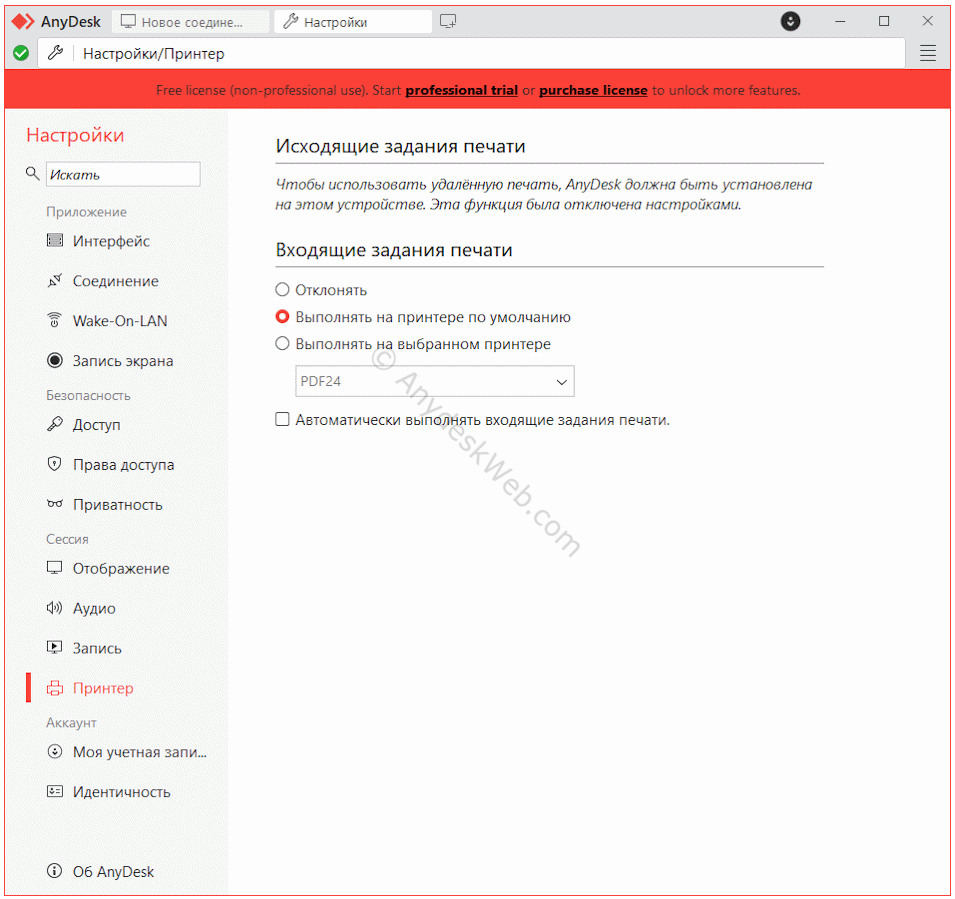Click the Интерфейс sidebar icon

(x=55, y=241)
